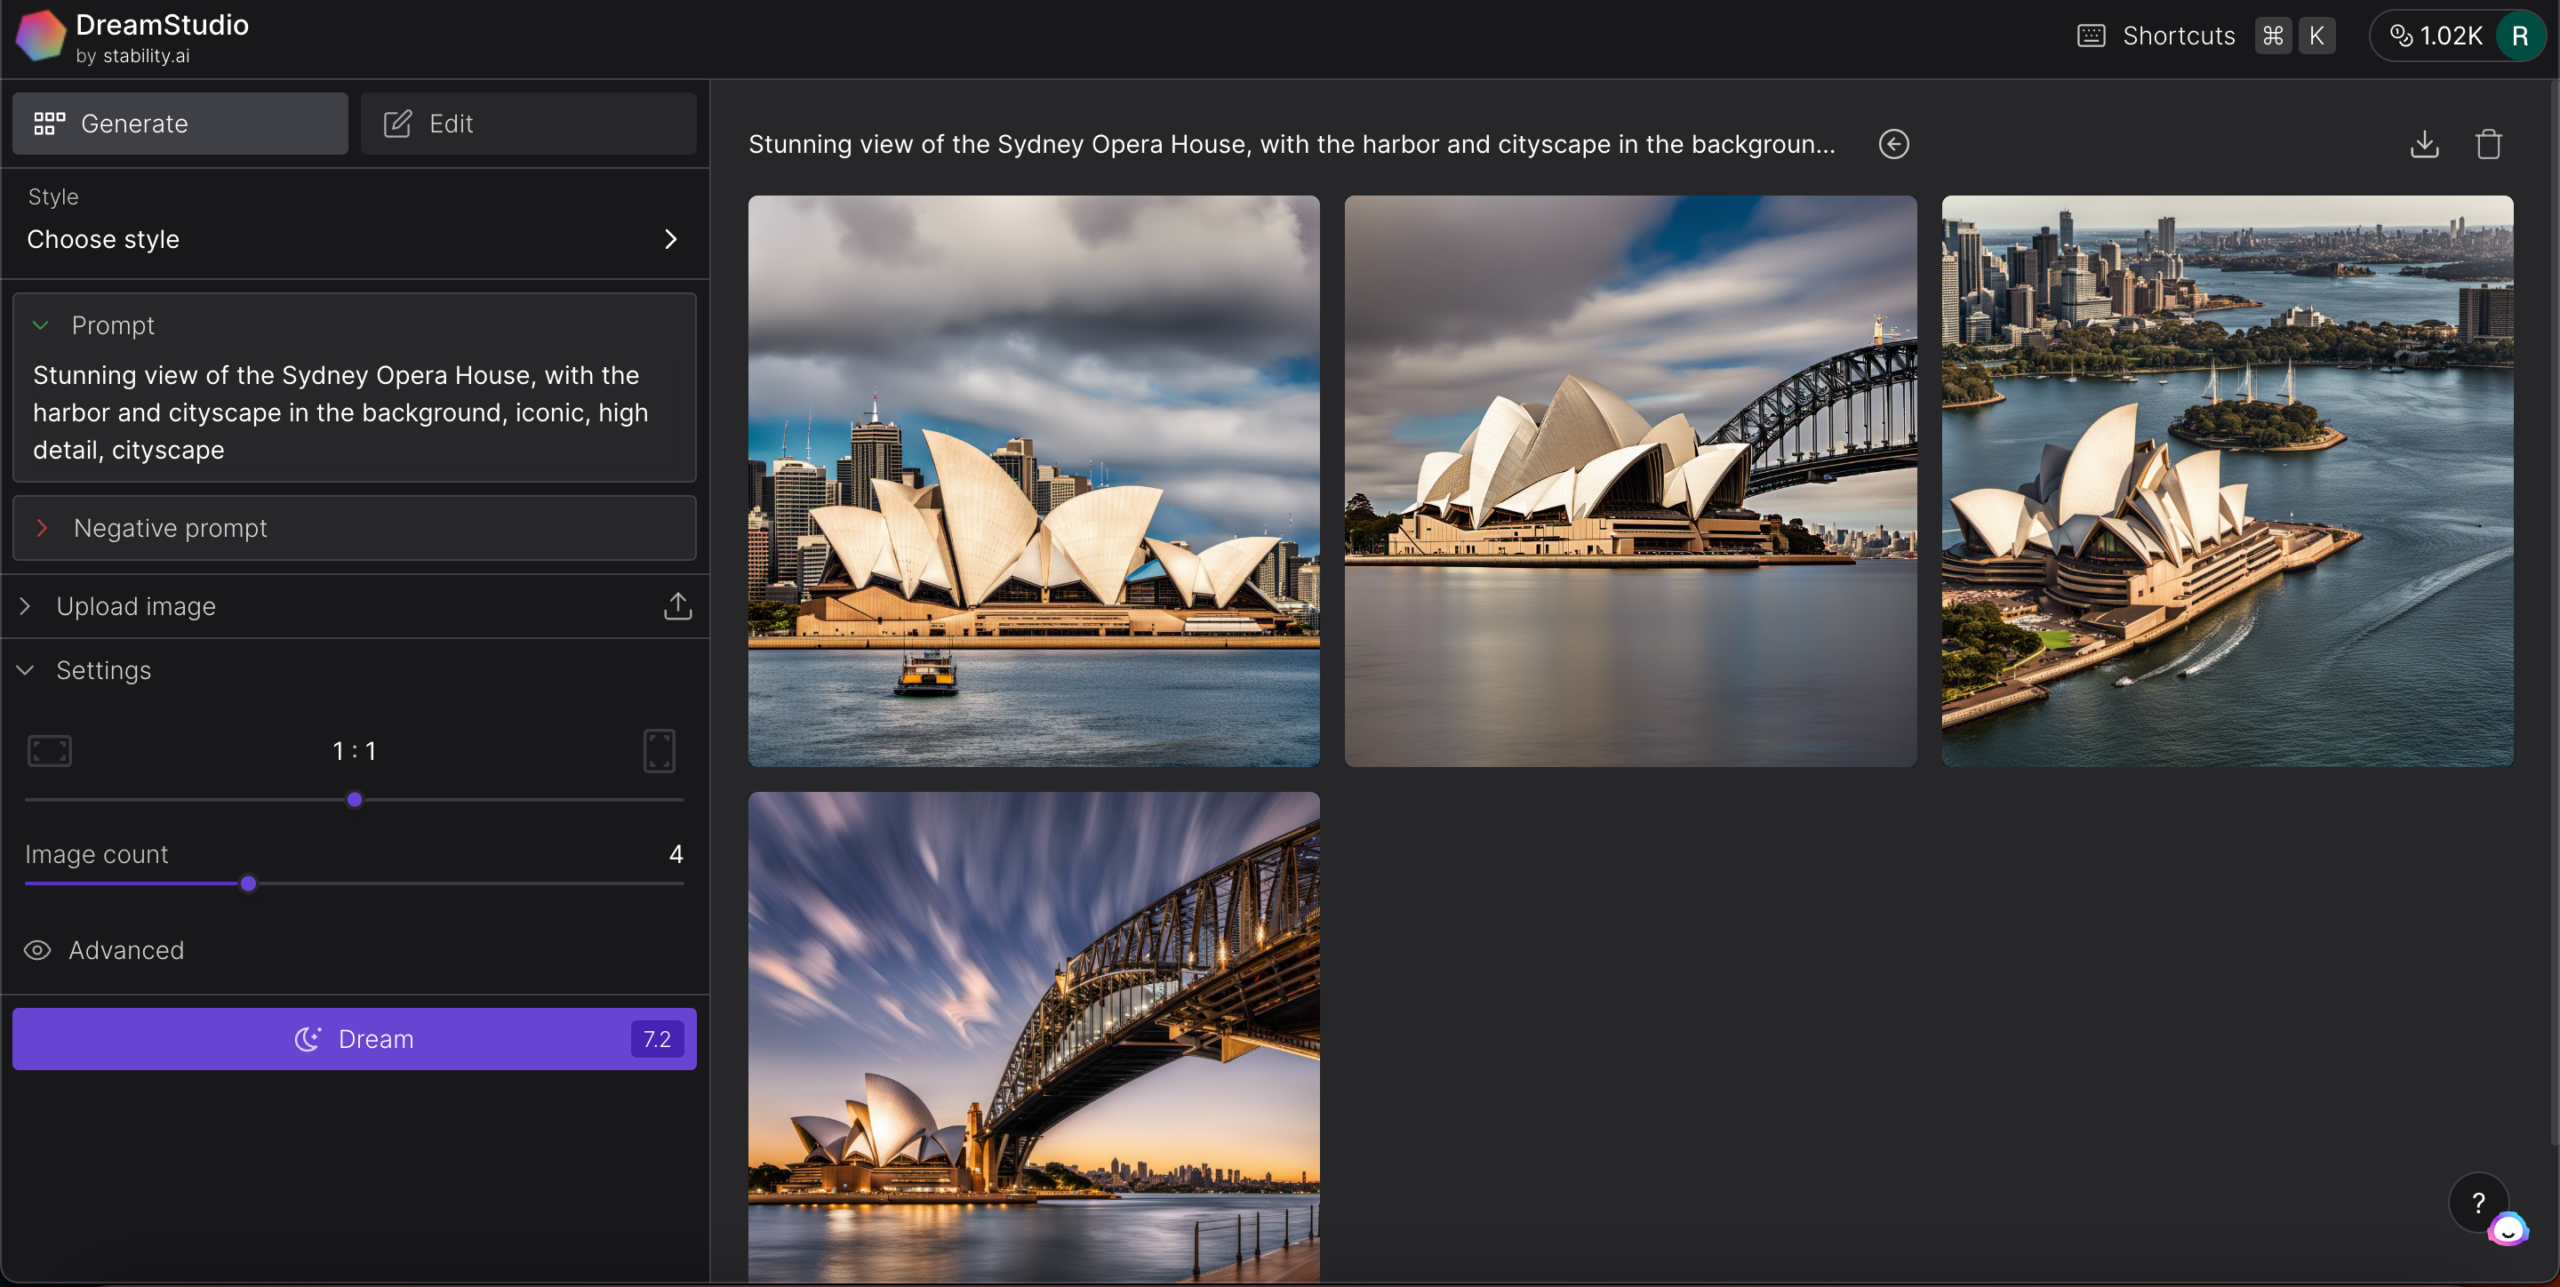Open the chat support bubble icon
This screenshot has width=2560, height=1287.
2508,1230
